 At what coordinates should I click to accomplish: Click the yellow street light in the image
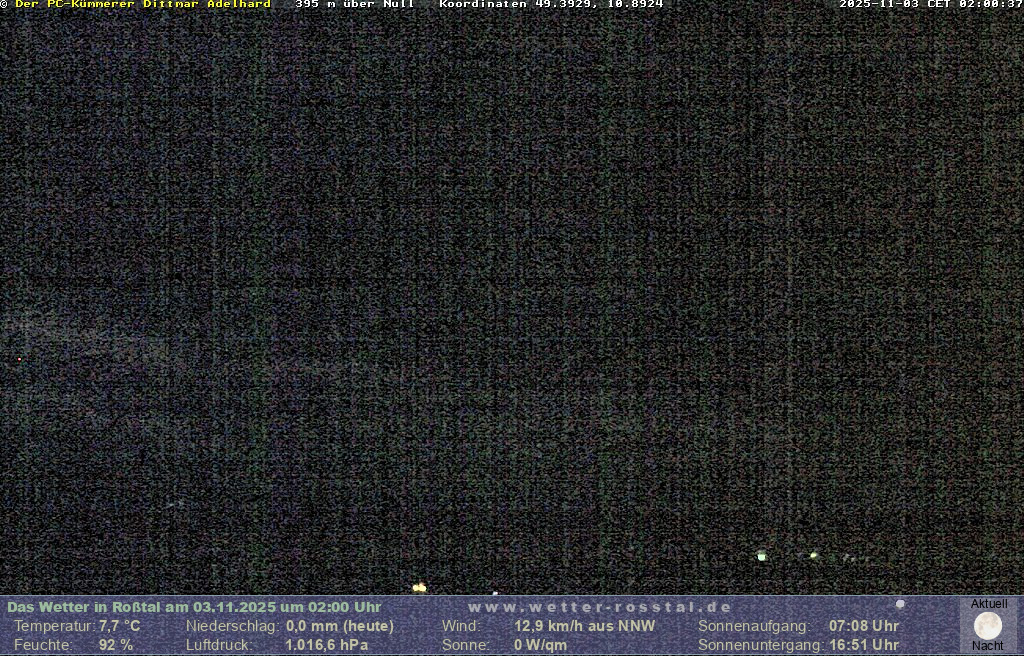click(419, 588)
